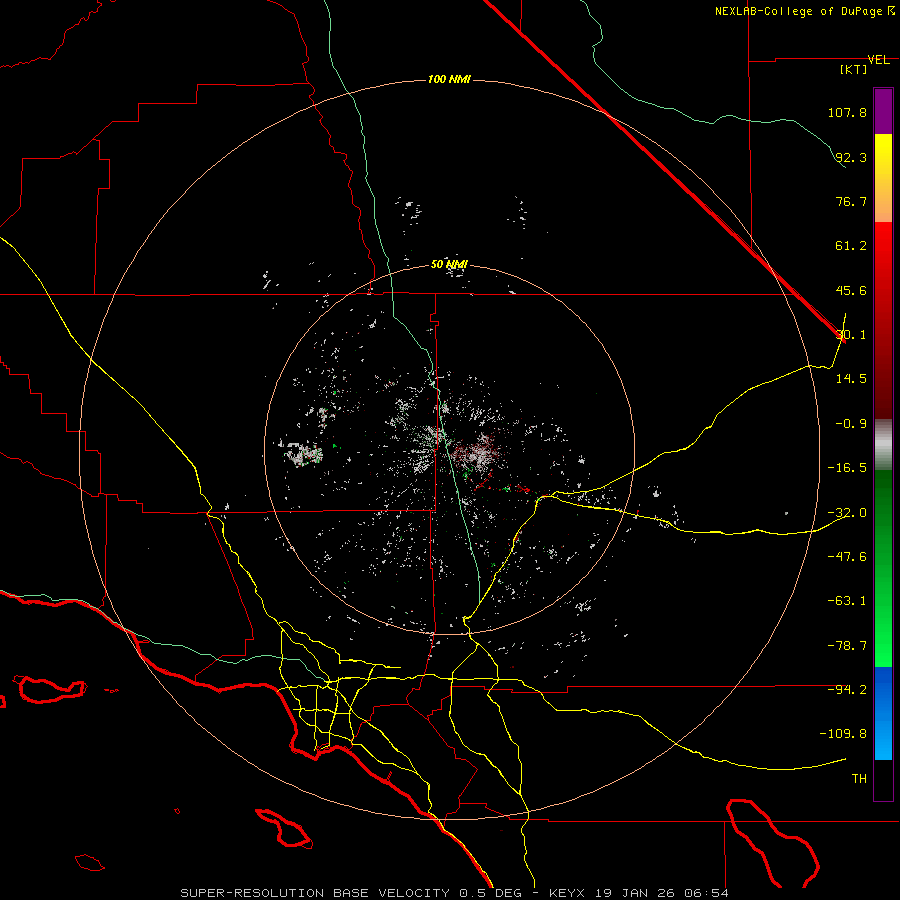This screenshot has width=900, height=900.
Task: Pick the 61.2 velocity value
Action: coord(851,246)
